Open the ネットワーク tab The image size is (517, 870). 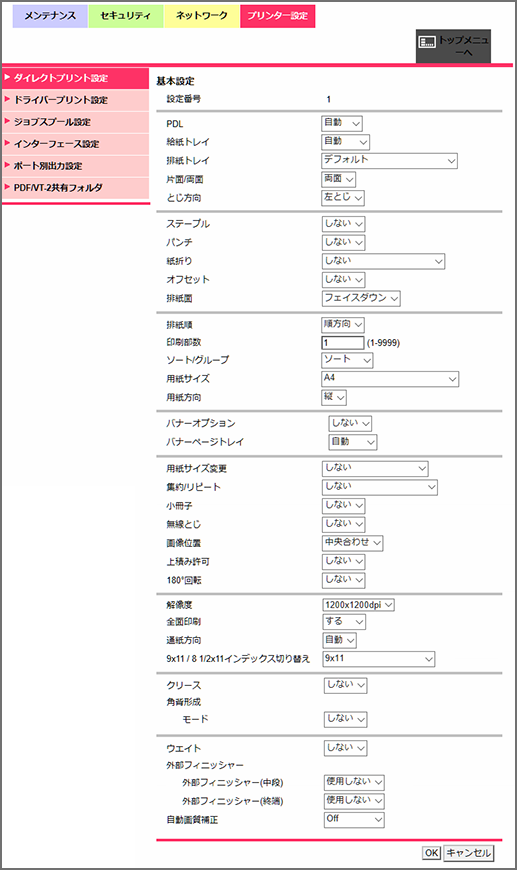click(x=201, y=16)
